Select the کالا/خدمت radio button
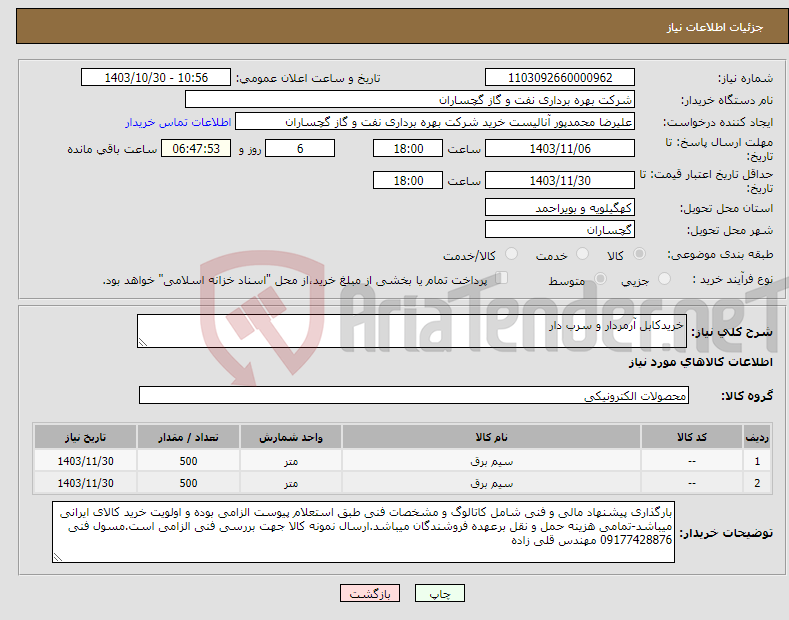Screen dimensions: 789x620 tap(511, 254)
